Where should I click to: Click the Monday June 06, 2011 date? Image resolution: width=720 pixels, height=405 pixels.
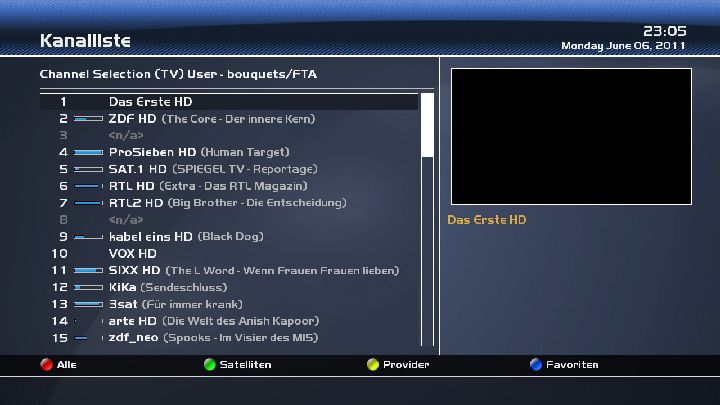click(624, 46)
